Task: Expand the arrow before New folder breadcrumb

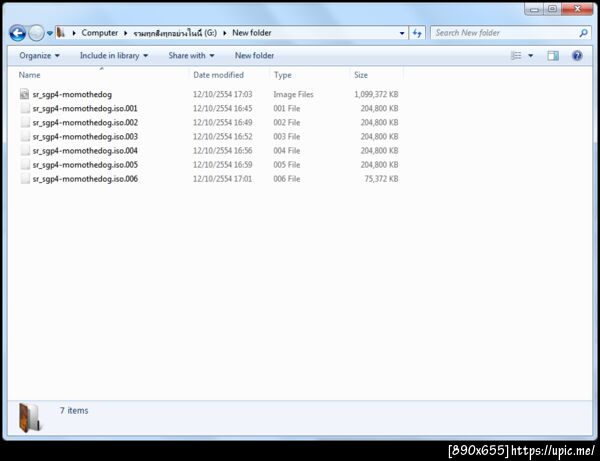Action: click(x=225, y=33)
